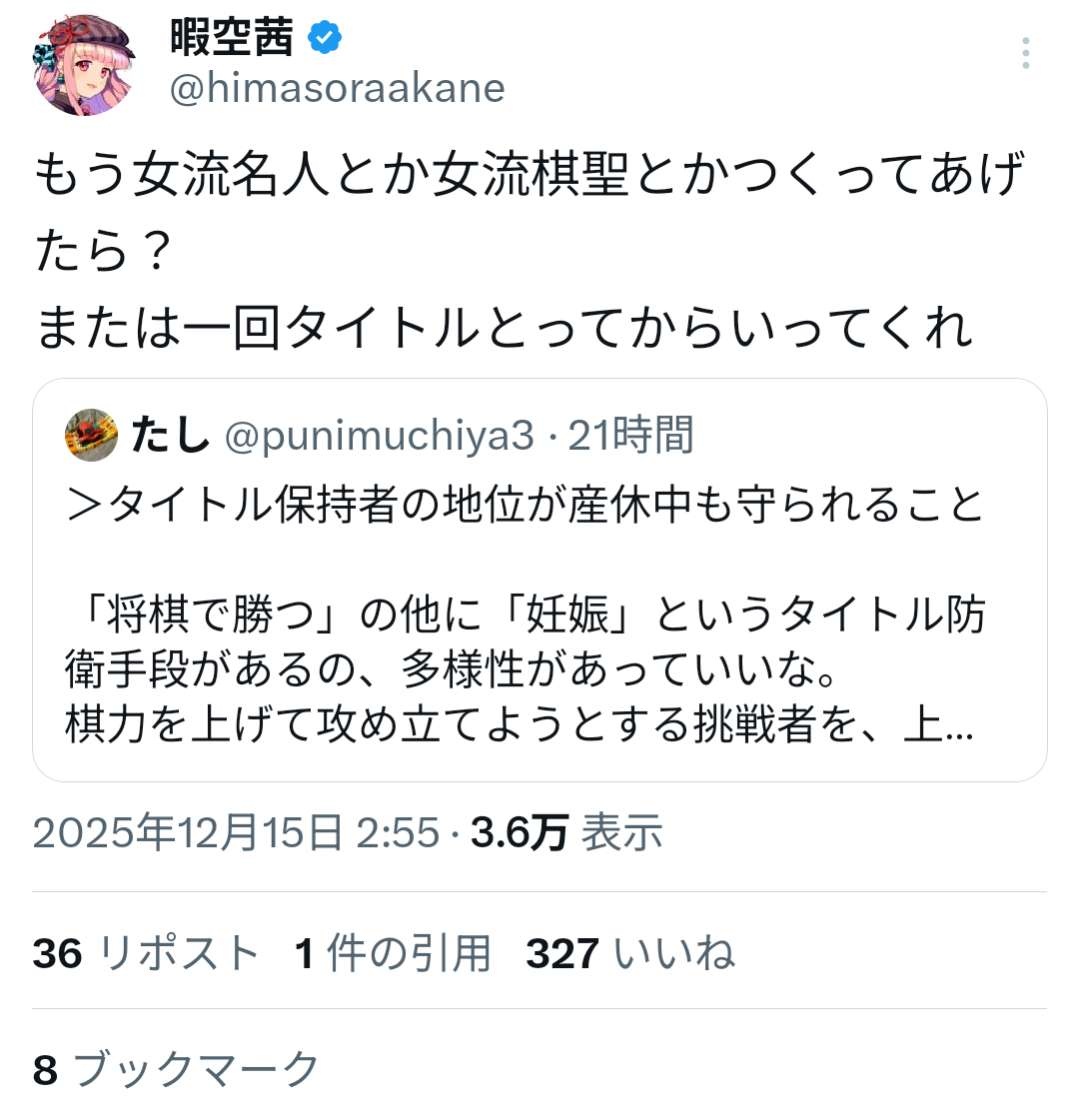
Task: Open the 2025年12月15日 2:55 timestamp
Action: click(x=236, y=832)
